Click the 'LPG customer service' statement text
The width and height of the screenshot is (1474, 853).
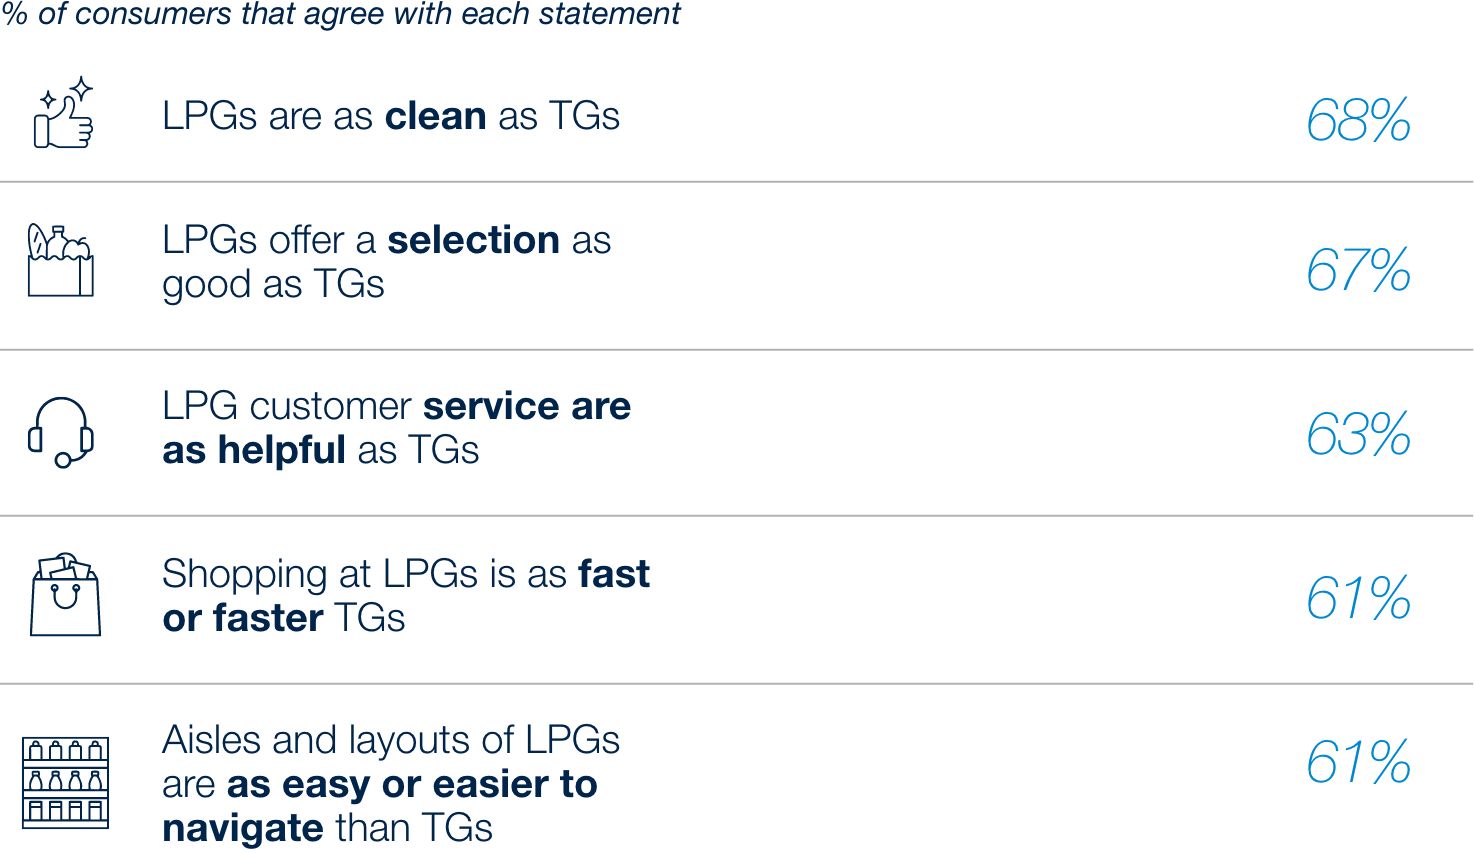coord(396,428)
